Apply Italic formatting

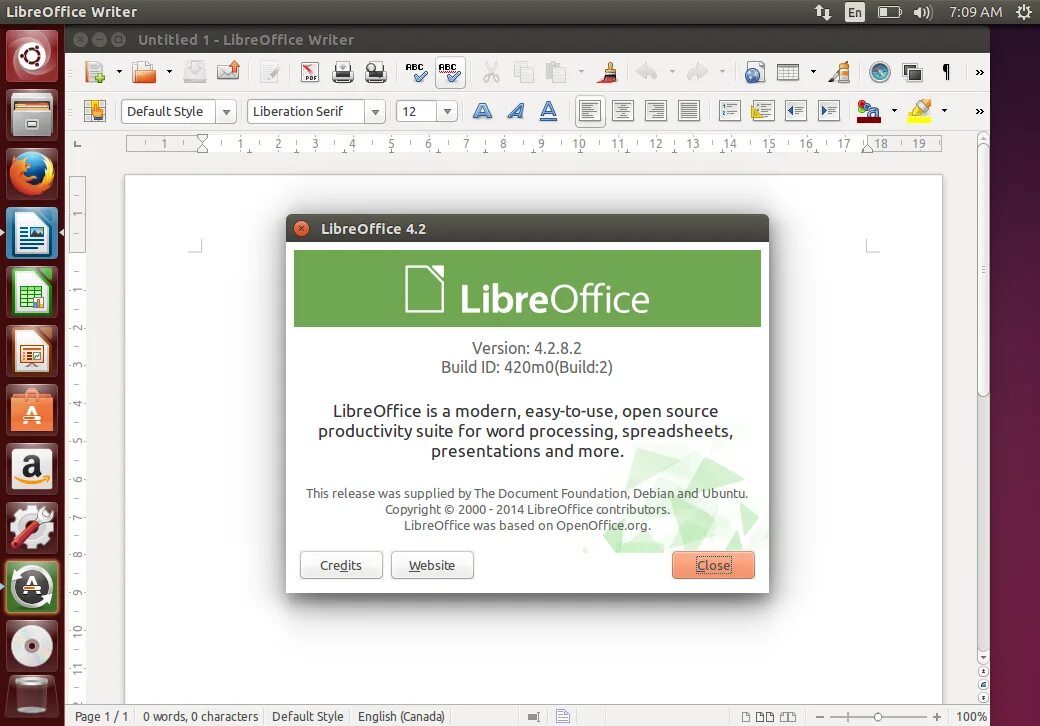[515, 111]
